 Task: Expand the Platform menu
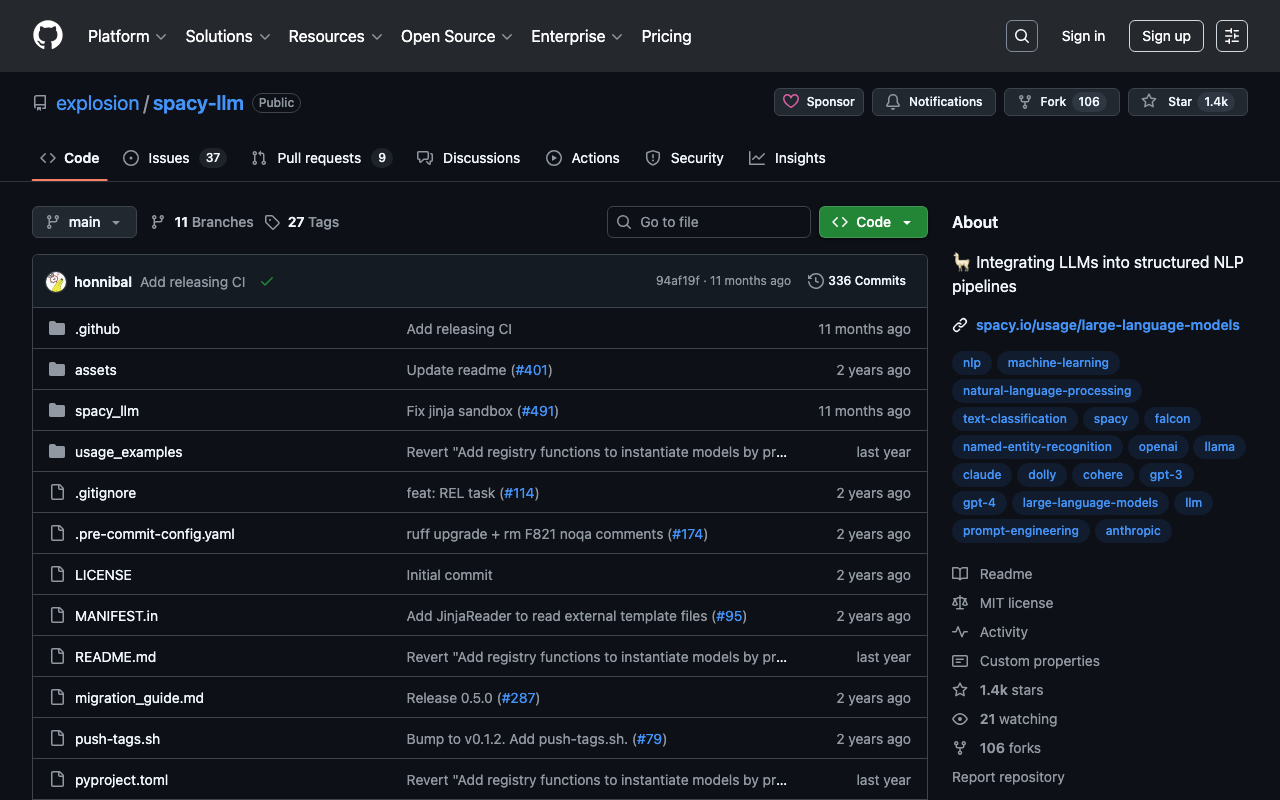(x=127, y=36)
